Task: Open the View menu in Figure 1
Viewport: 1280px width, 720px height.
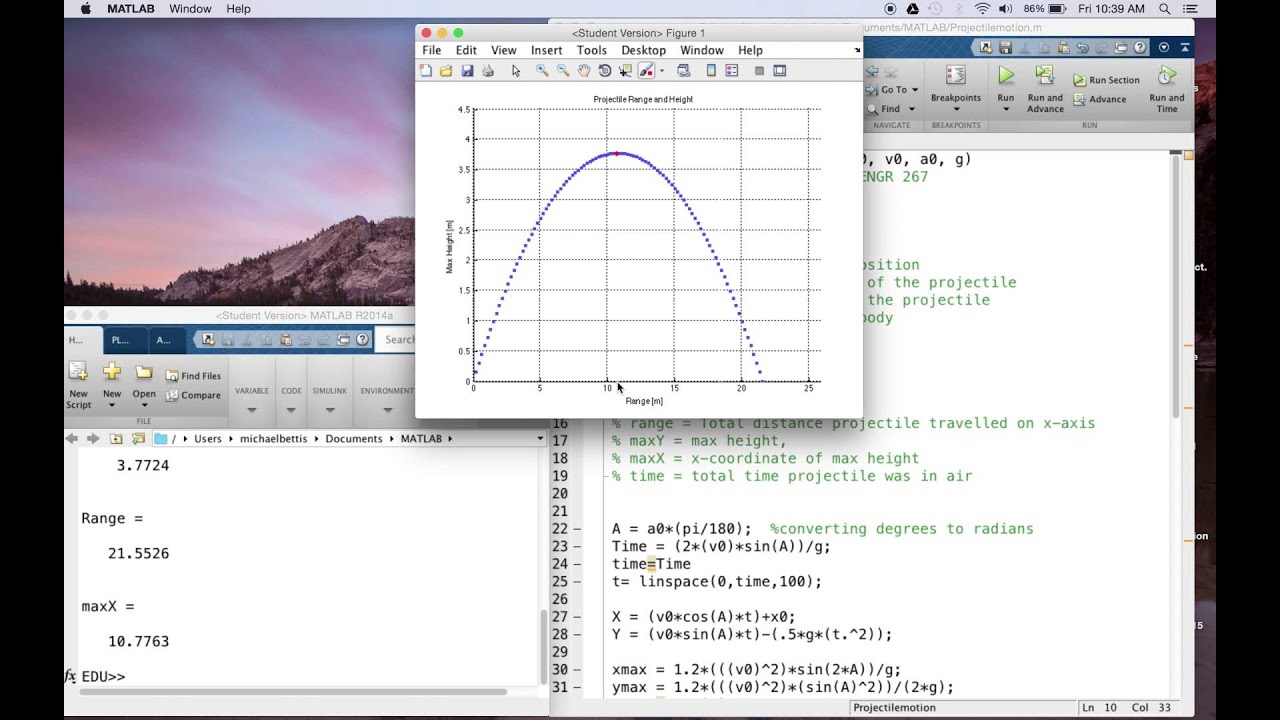Action: (x=504, y=50)
